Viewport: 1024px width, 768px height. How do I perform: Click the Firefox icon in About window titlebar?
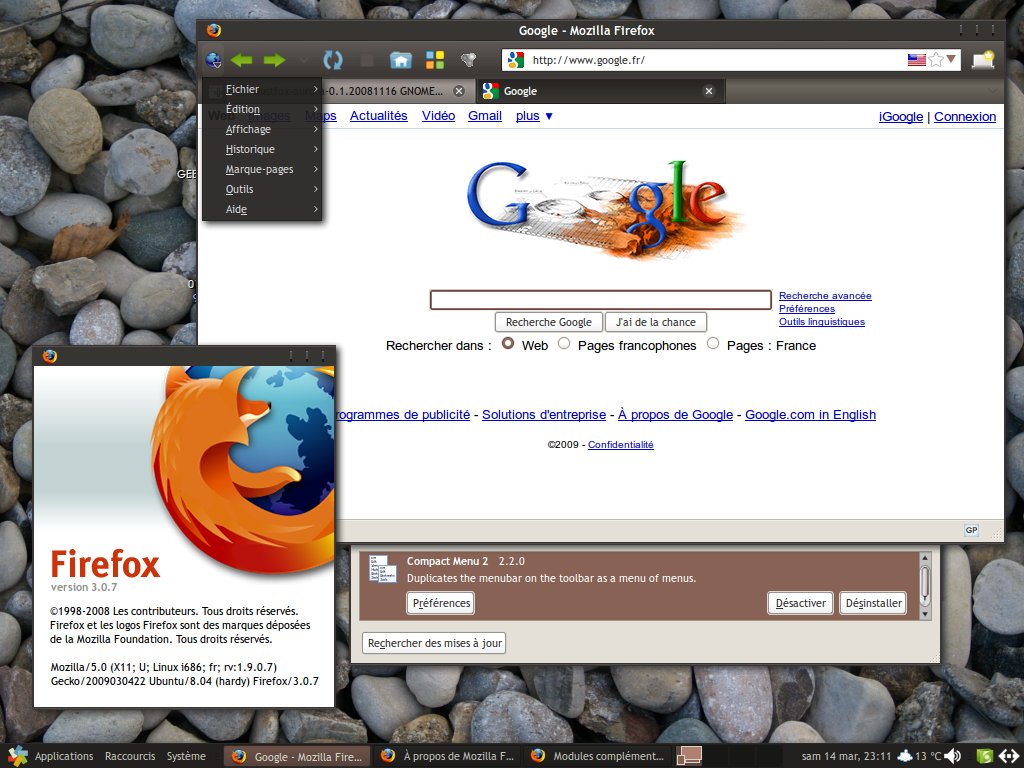(x=50, y=356)
